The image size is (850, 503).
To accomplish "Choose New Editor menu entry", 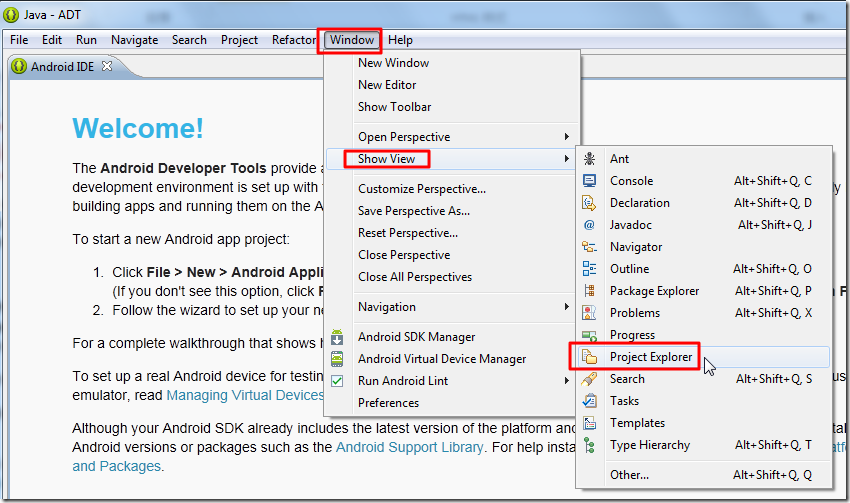I will coord(387,85).
